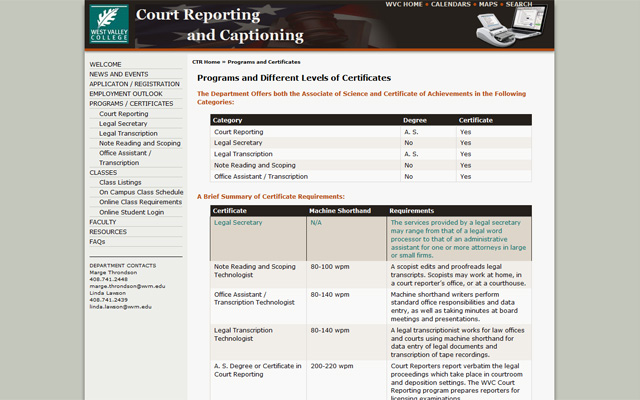The width and height of the screenshot is (640, 400).
Task: Click phone number 408.741.2448
Action: pyautogui.click(x=109, y=280)
